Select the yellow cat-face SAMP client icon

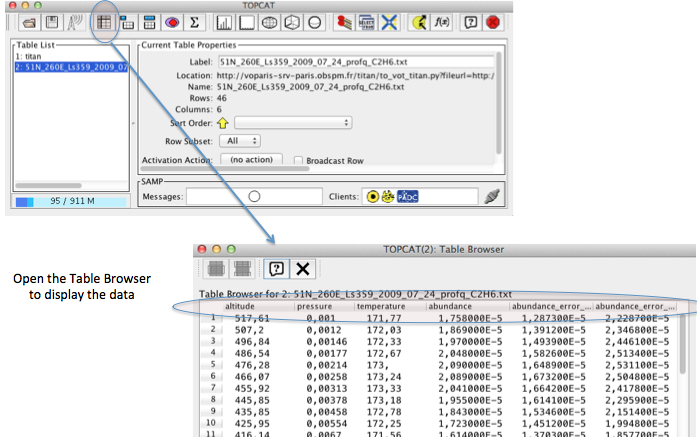coord(388,196)
